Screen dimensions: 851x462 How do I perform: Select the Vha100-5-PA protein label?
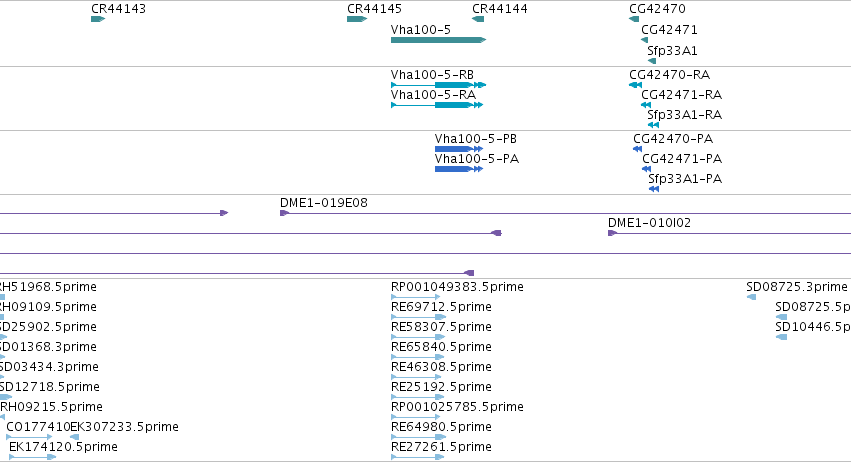point(477,159)
